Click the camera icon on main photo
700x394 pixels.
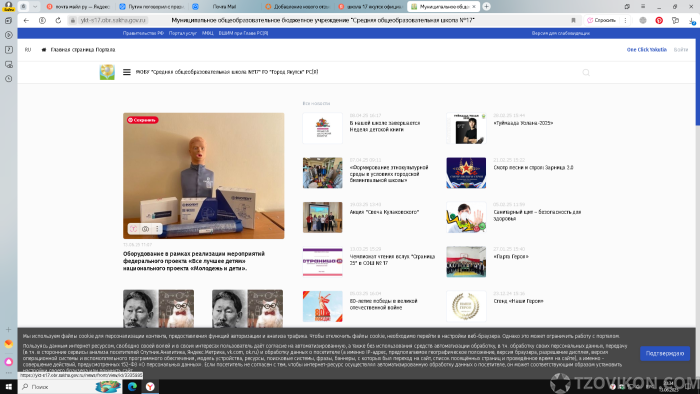tap(146, 229)
